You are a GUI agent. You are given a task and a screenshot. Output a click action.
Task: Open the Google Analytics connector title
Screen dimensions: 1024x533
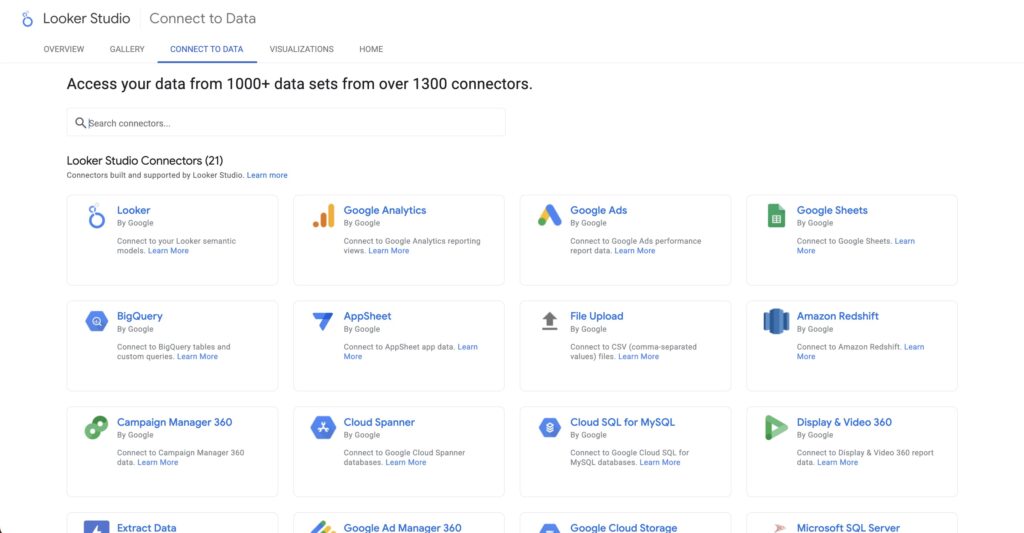tap(385, 210)
